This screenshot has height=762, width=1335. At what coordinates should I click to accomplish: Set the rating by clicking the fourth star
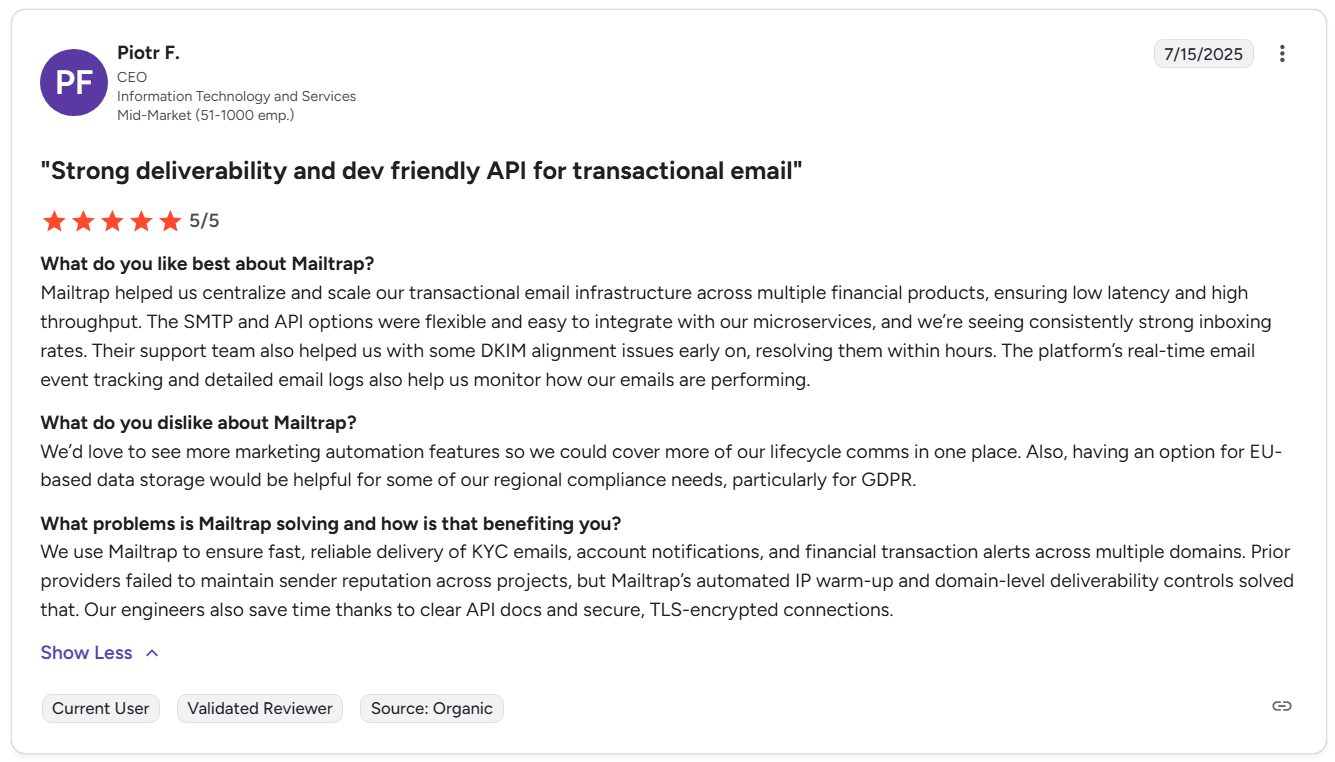141,220
